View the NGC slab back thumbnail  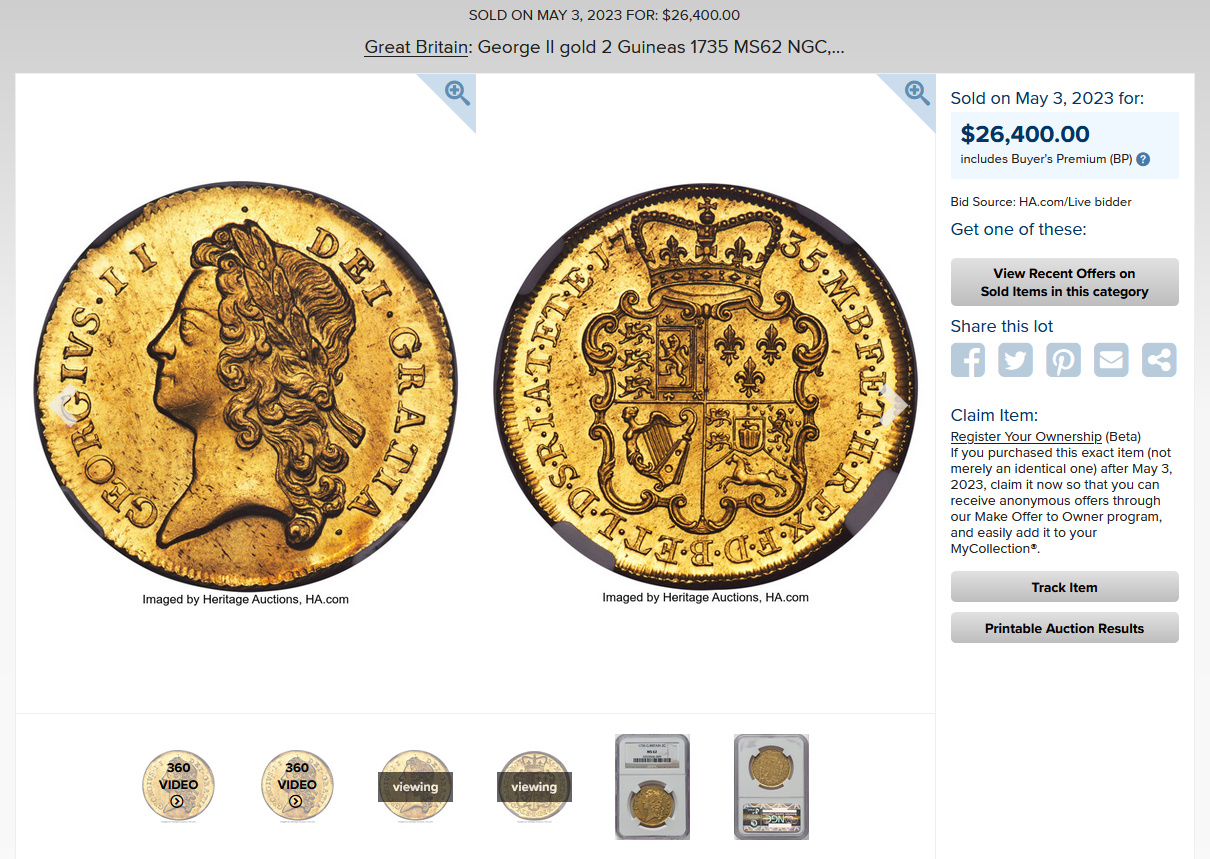(x=771, y=786)
